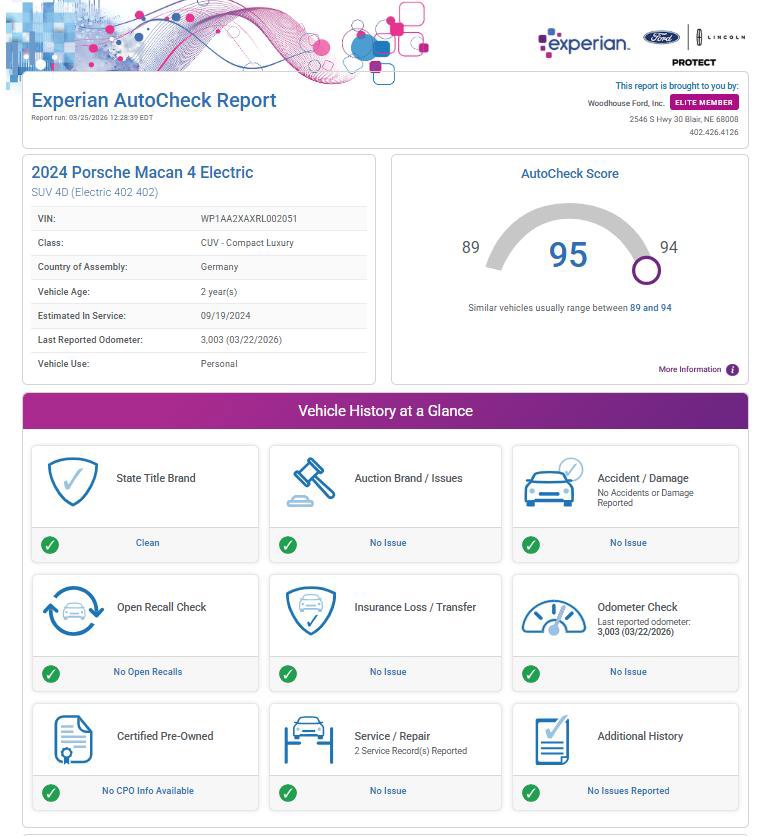Click green checkmark beside No Open Recalls
Image resolution: width=770 pixels, height=836 pixels.
51,674
